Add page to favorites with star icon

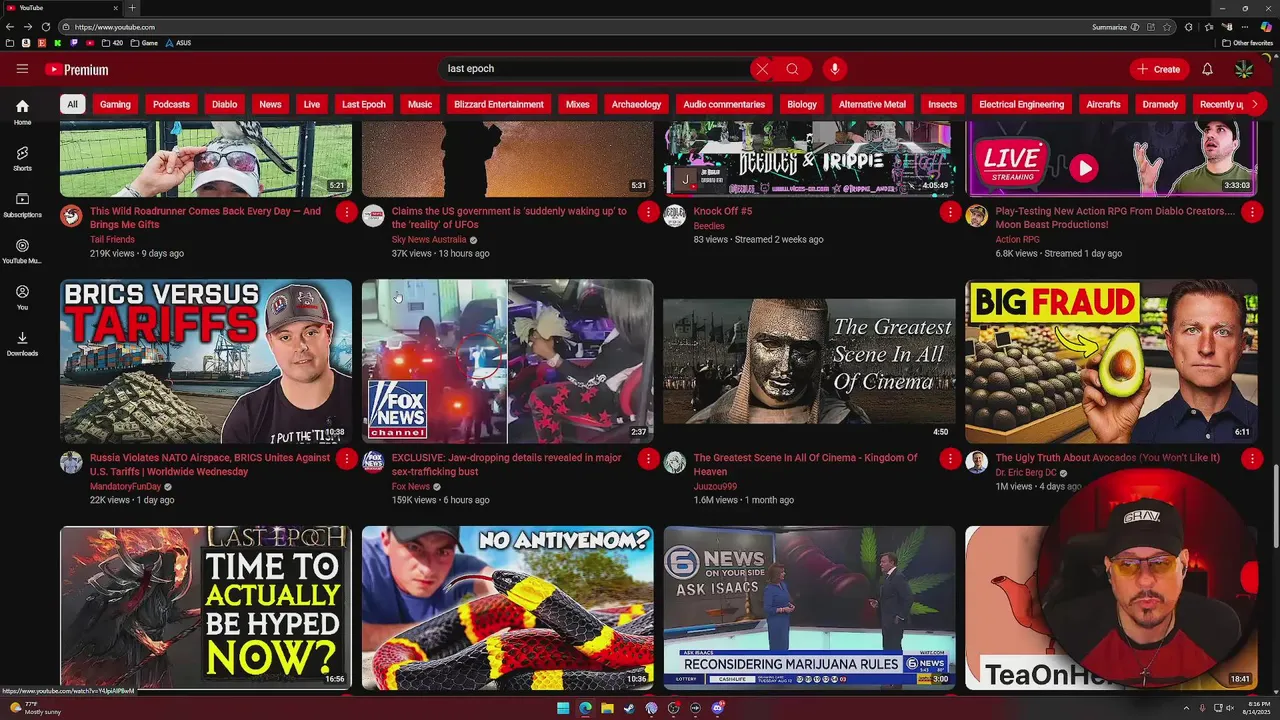tap(1166, 27)
